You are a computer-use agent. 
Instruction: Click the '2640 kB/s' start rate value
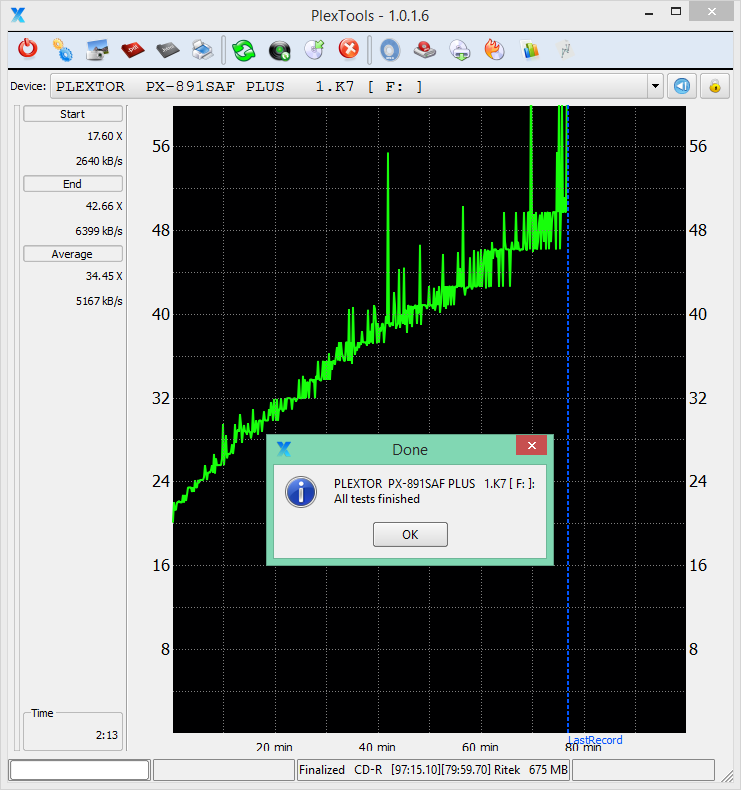99,161
